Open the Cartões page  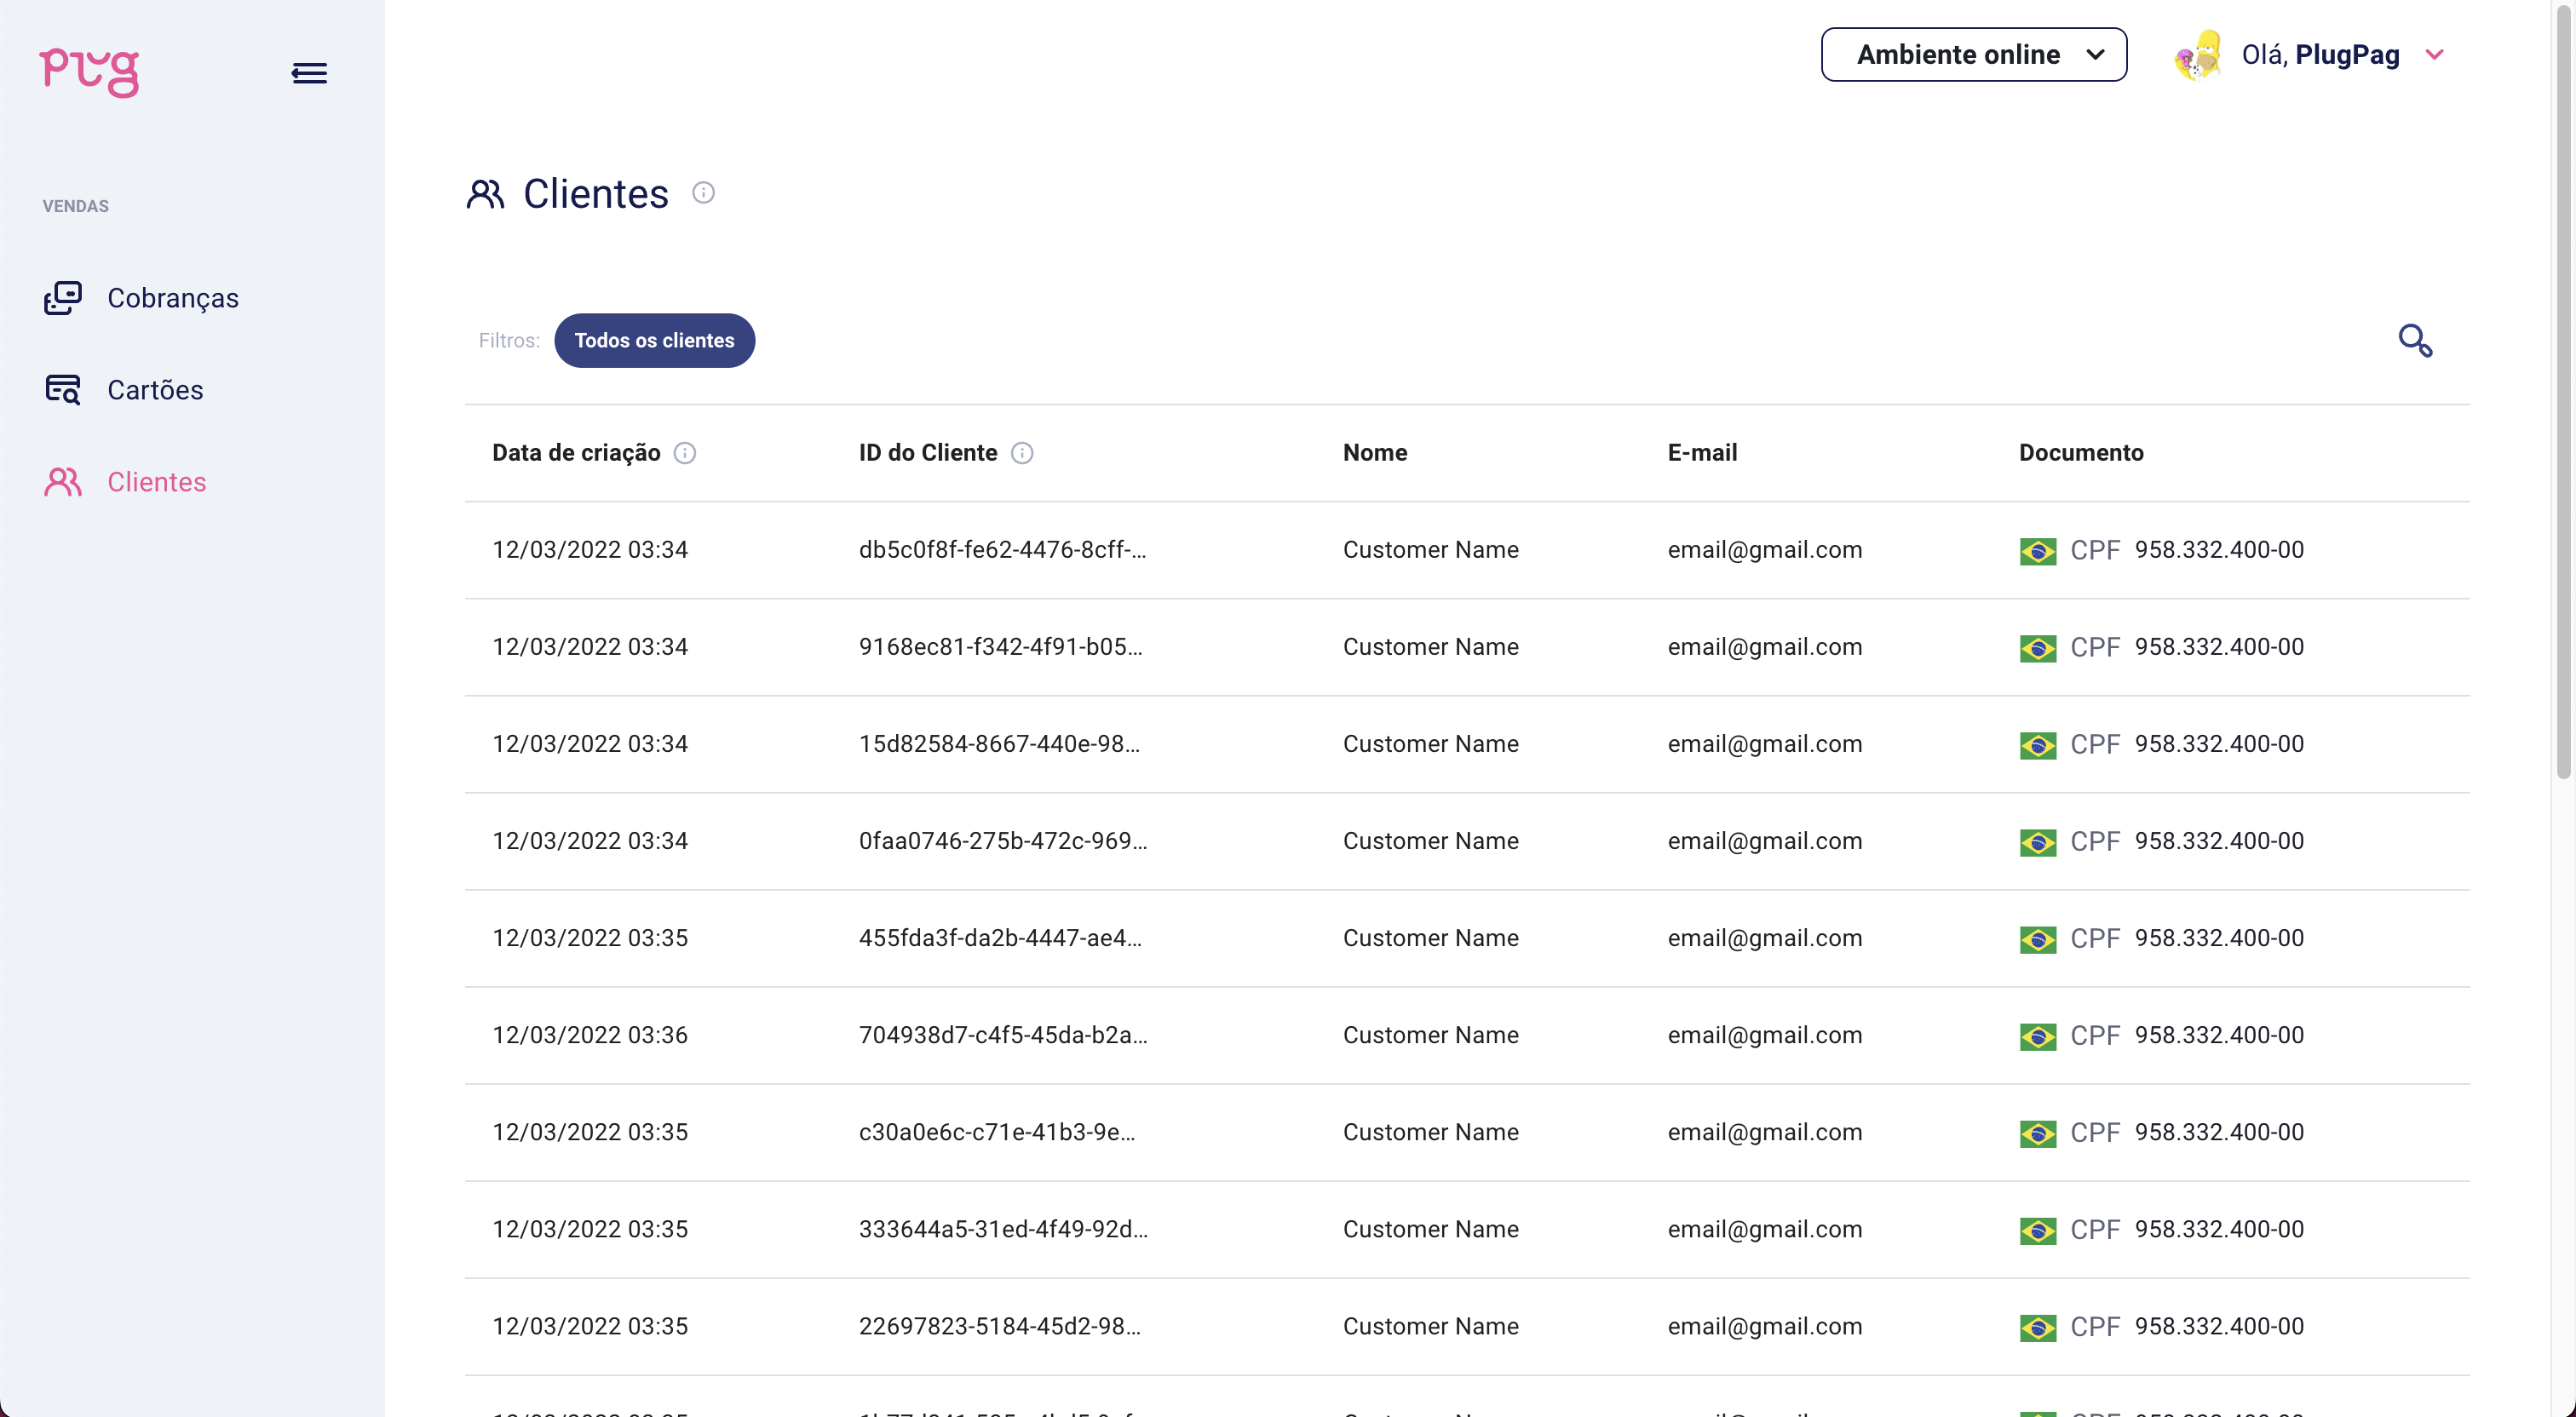[x=156, y=389]
